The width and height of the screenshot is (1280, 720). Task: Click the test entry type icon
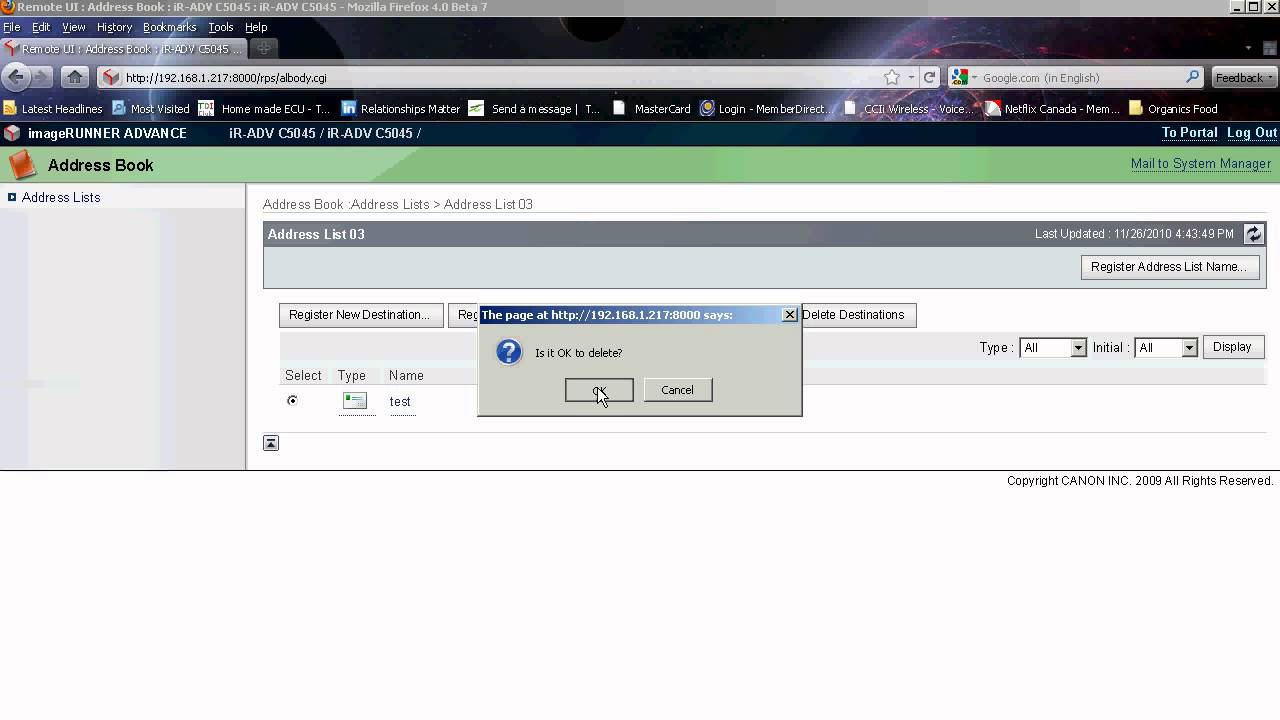coord(355,400)
